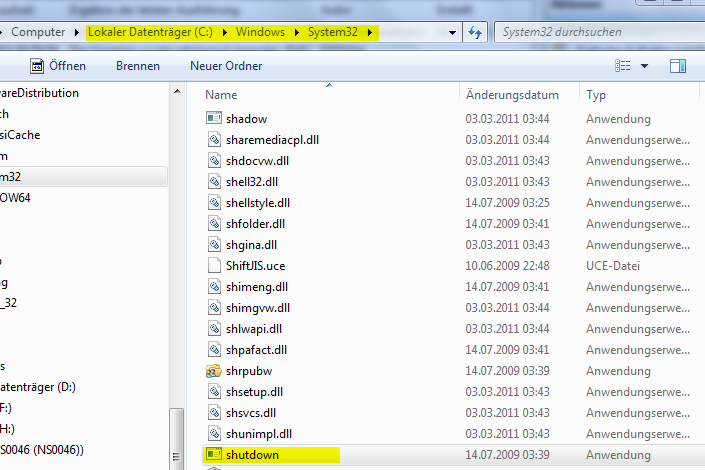Click the navigation pane scrollbar thumb
Image resolution: width=705 pixels, height=470 pixels.
click(176, 439)
